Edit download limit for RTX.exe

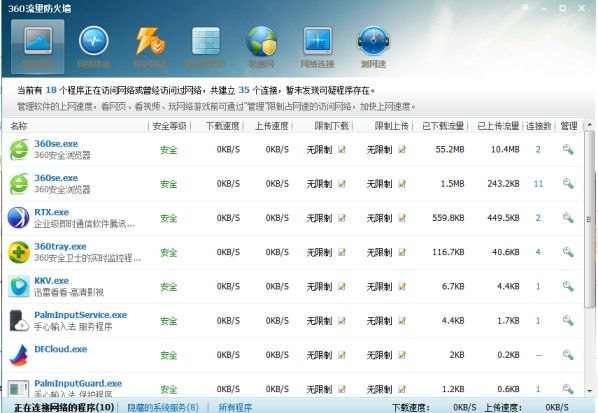342,218
